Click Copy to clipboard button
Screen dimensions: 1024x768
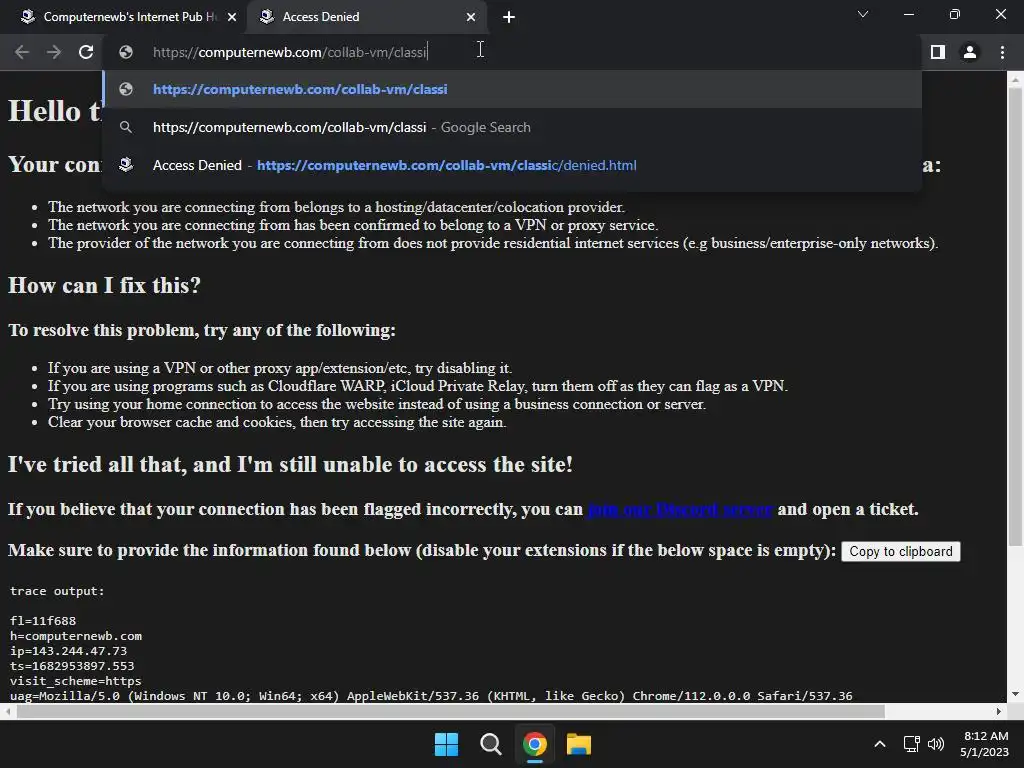click(x=901, y=551)
